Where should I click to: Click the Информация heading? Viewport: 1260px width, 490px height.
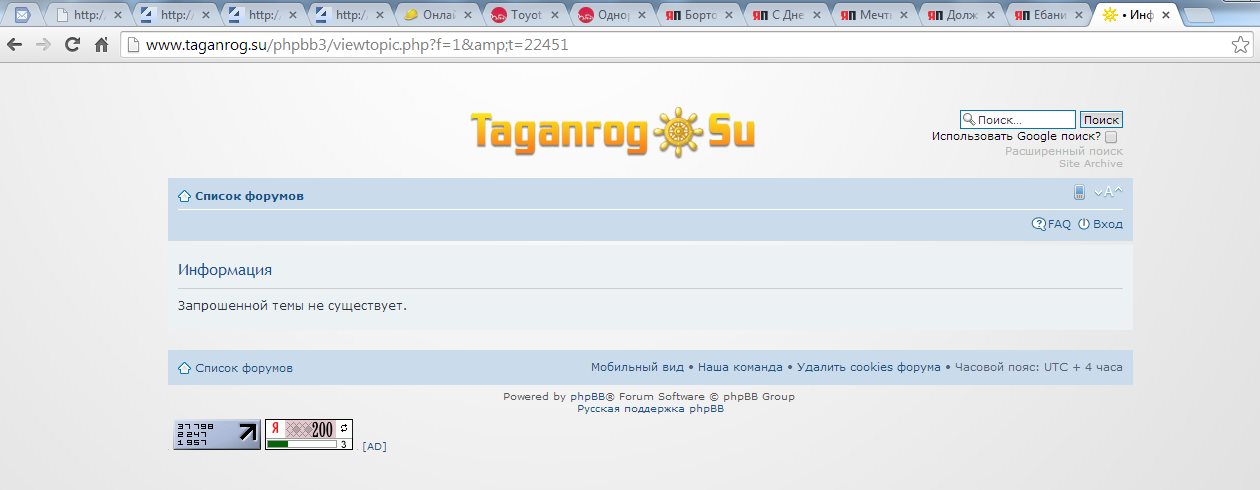tap(225, 270)
